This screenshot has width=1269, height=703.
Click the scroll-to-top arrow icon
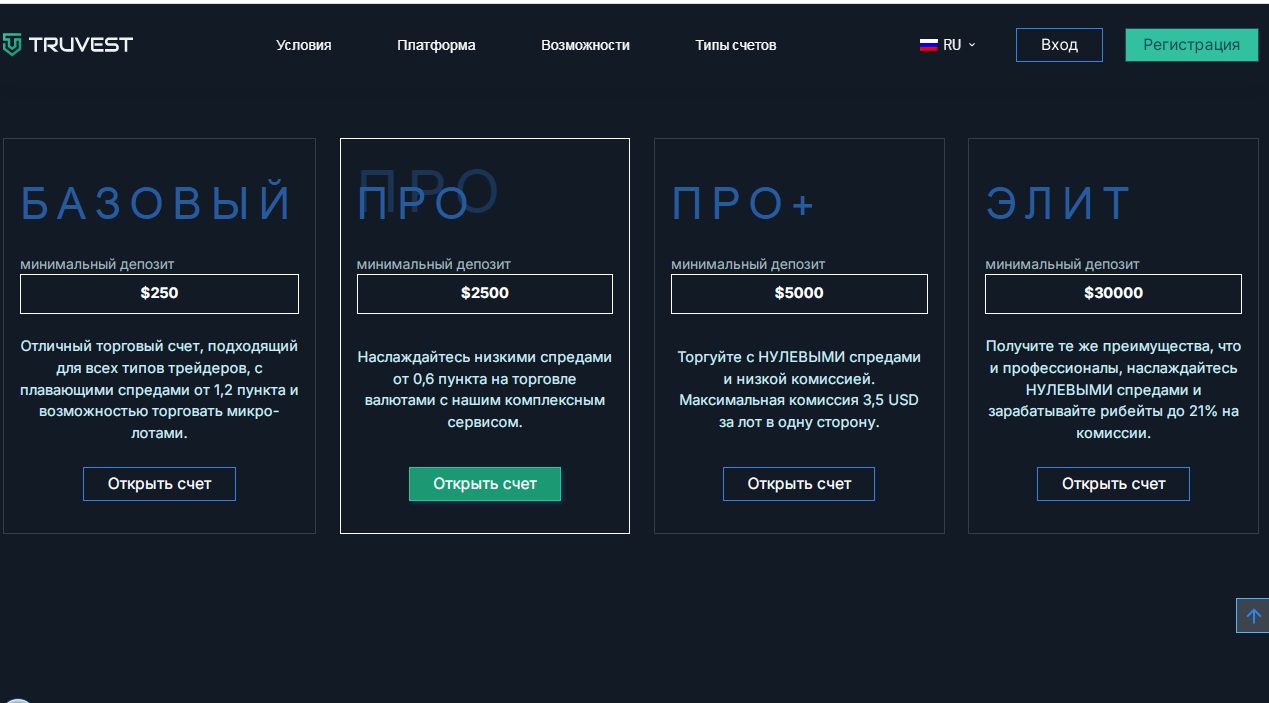(x=1252, y=616)
